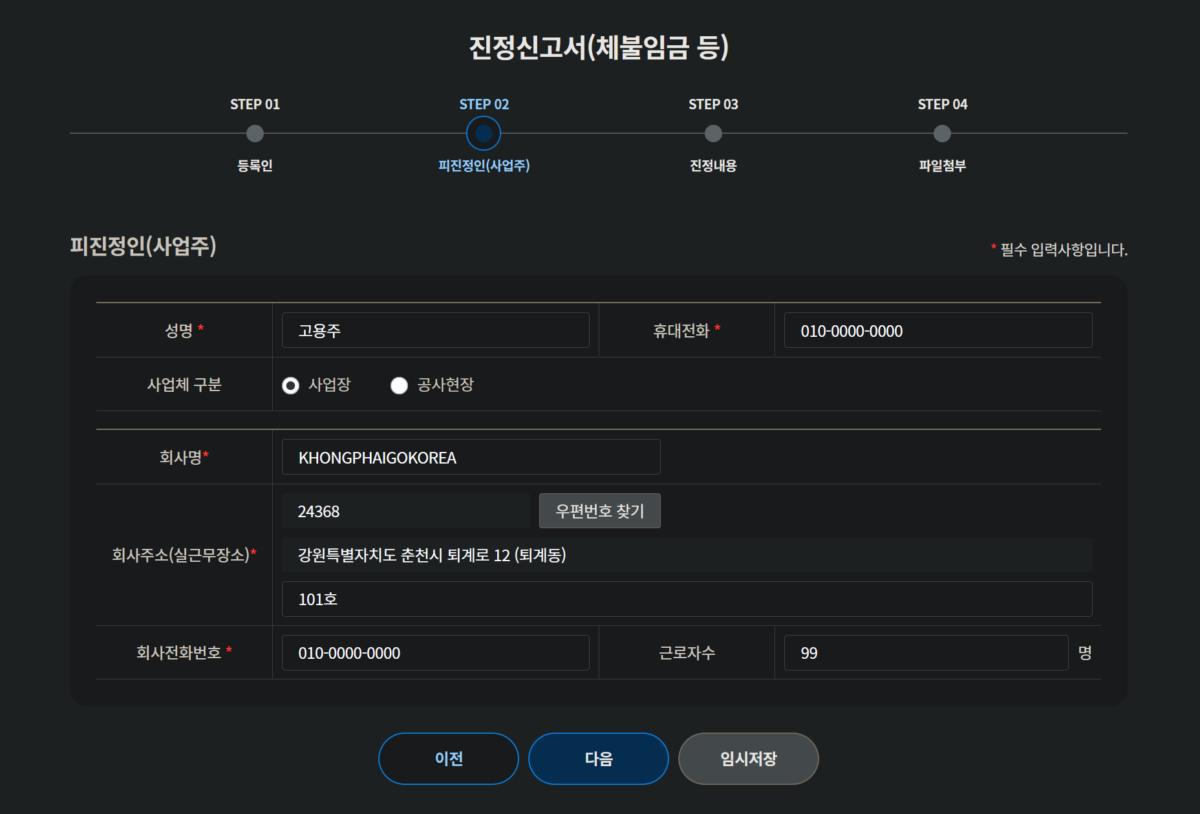This screenshot has height=814, width=1200.
Task: Click the STEP 02 피진정인(사업주) step circle
Action: [x=483, y=133]
